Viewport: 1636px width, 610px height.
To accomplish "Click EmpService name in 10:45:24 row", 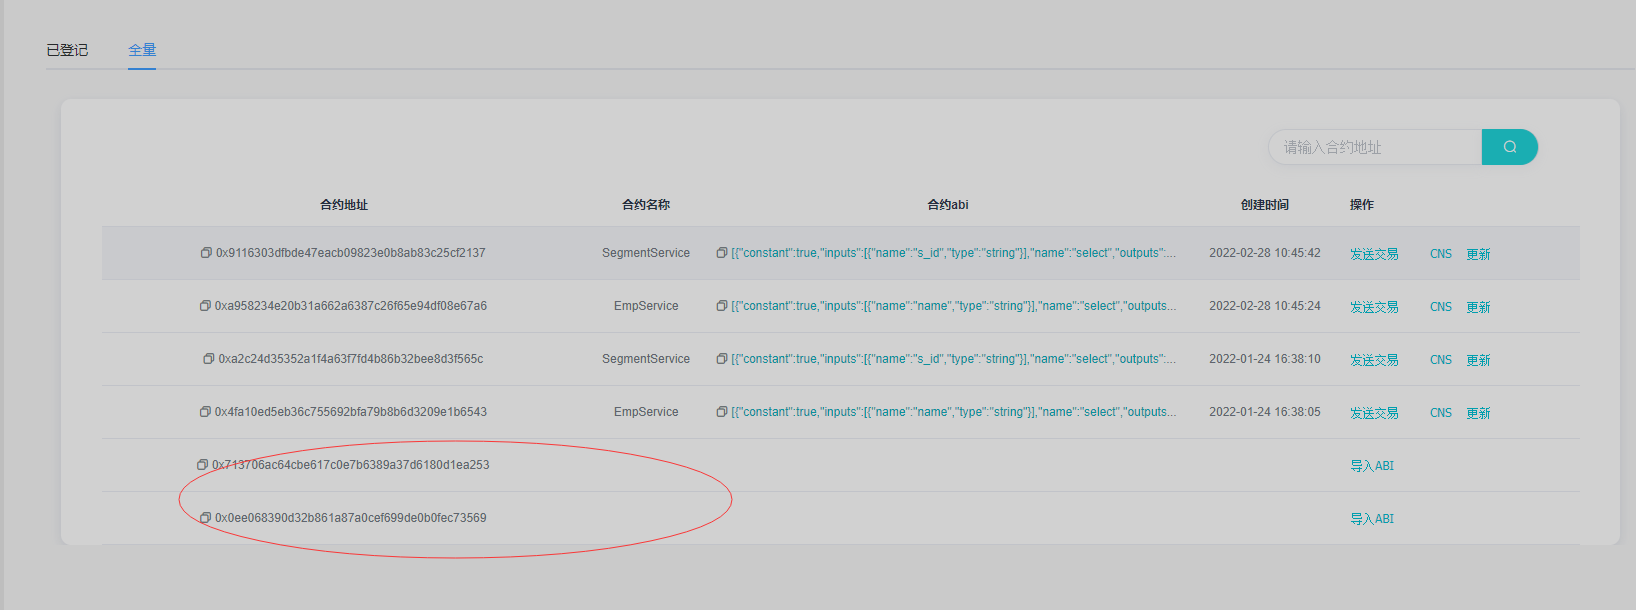I will coord(646,306).
